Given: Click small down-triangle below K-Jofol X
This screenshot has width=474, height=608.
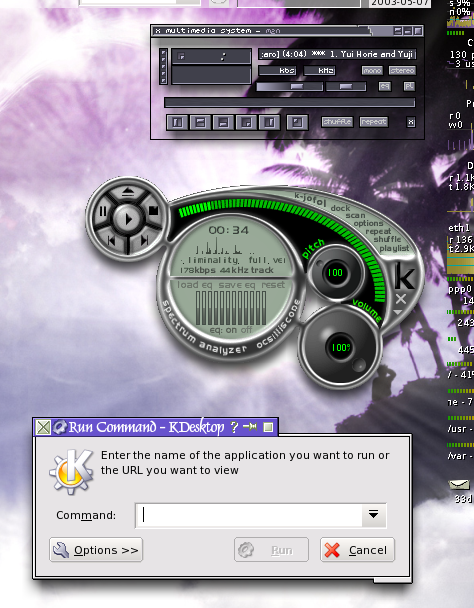Looking at the screenshot, I should tap(398, 312).
